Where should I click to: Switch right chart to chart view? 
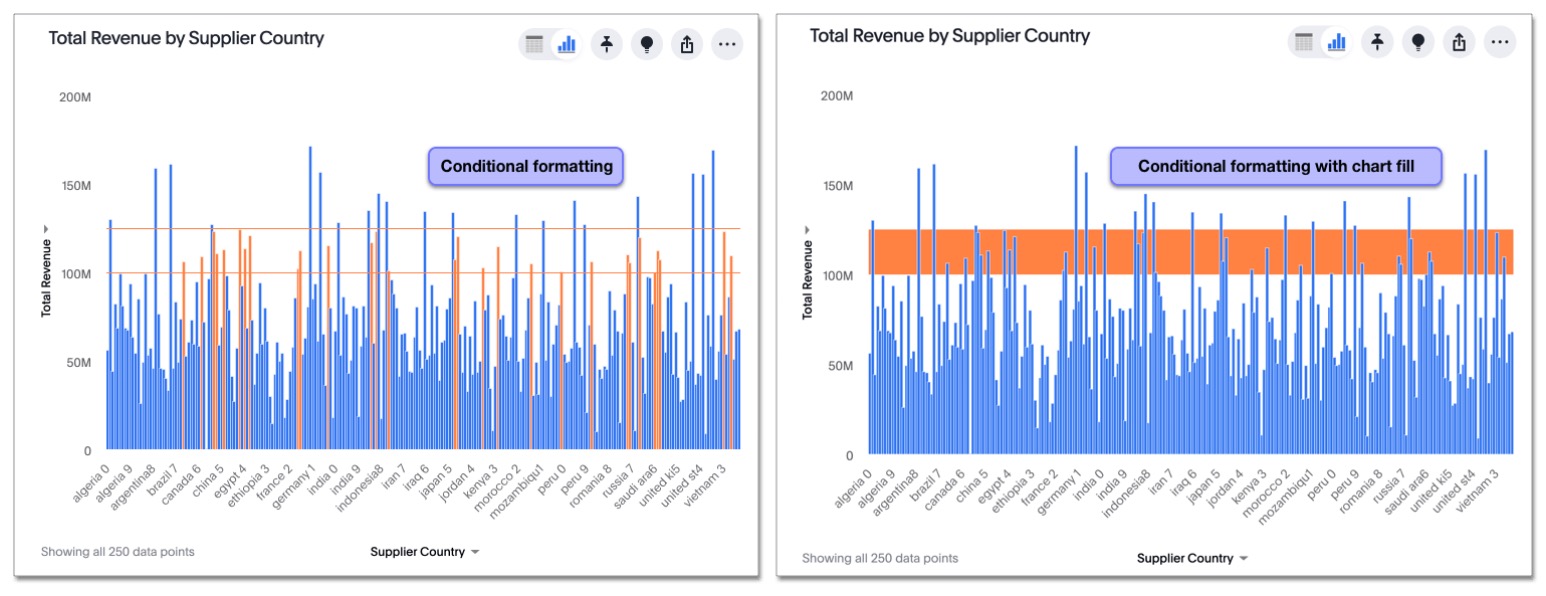[1337, 42]
